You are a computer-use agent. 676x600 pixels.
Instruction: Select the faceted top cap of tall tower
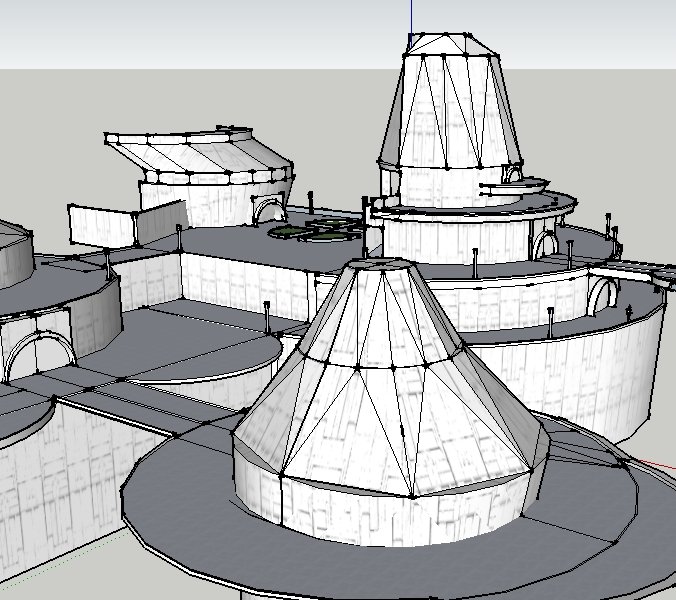pos(451,43)
